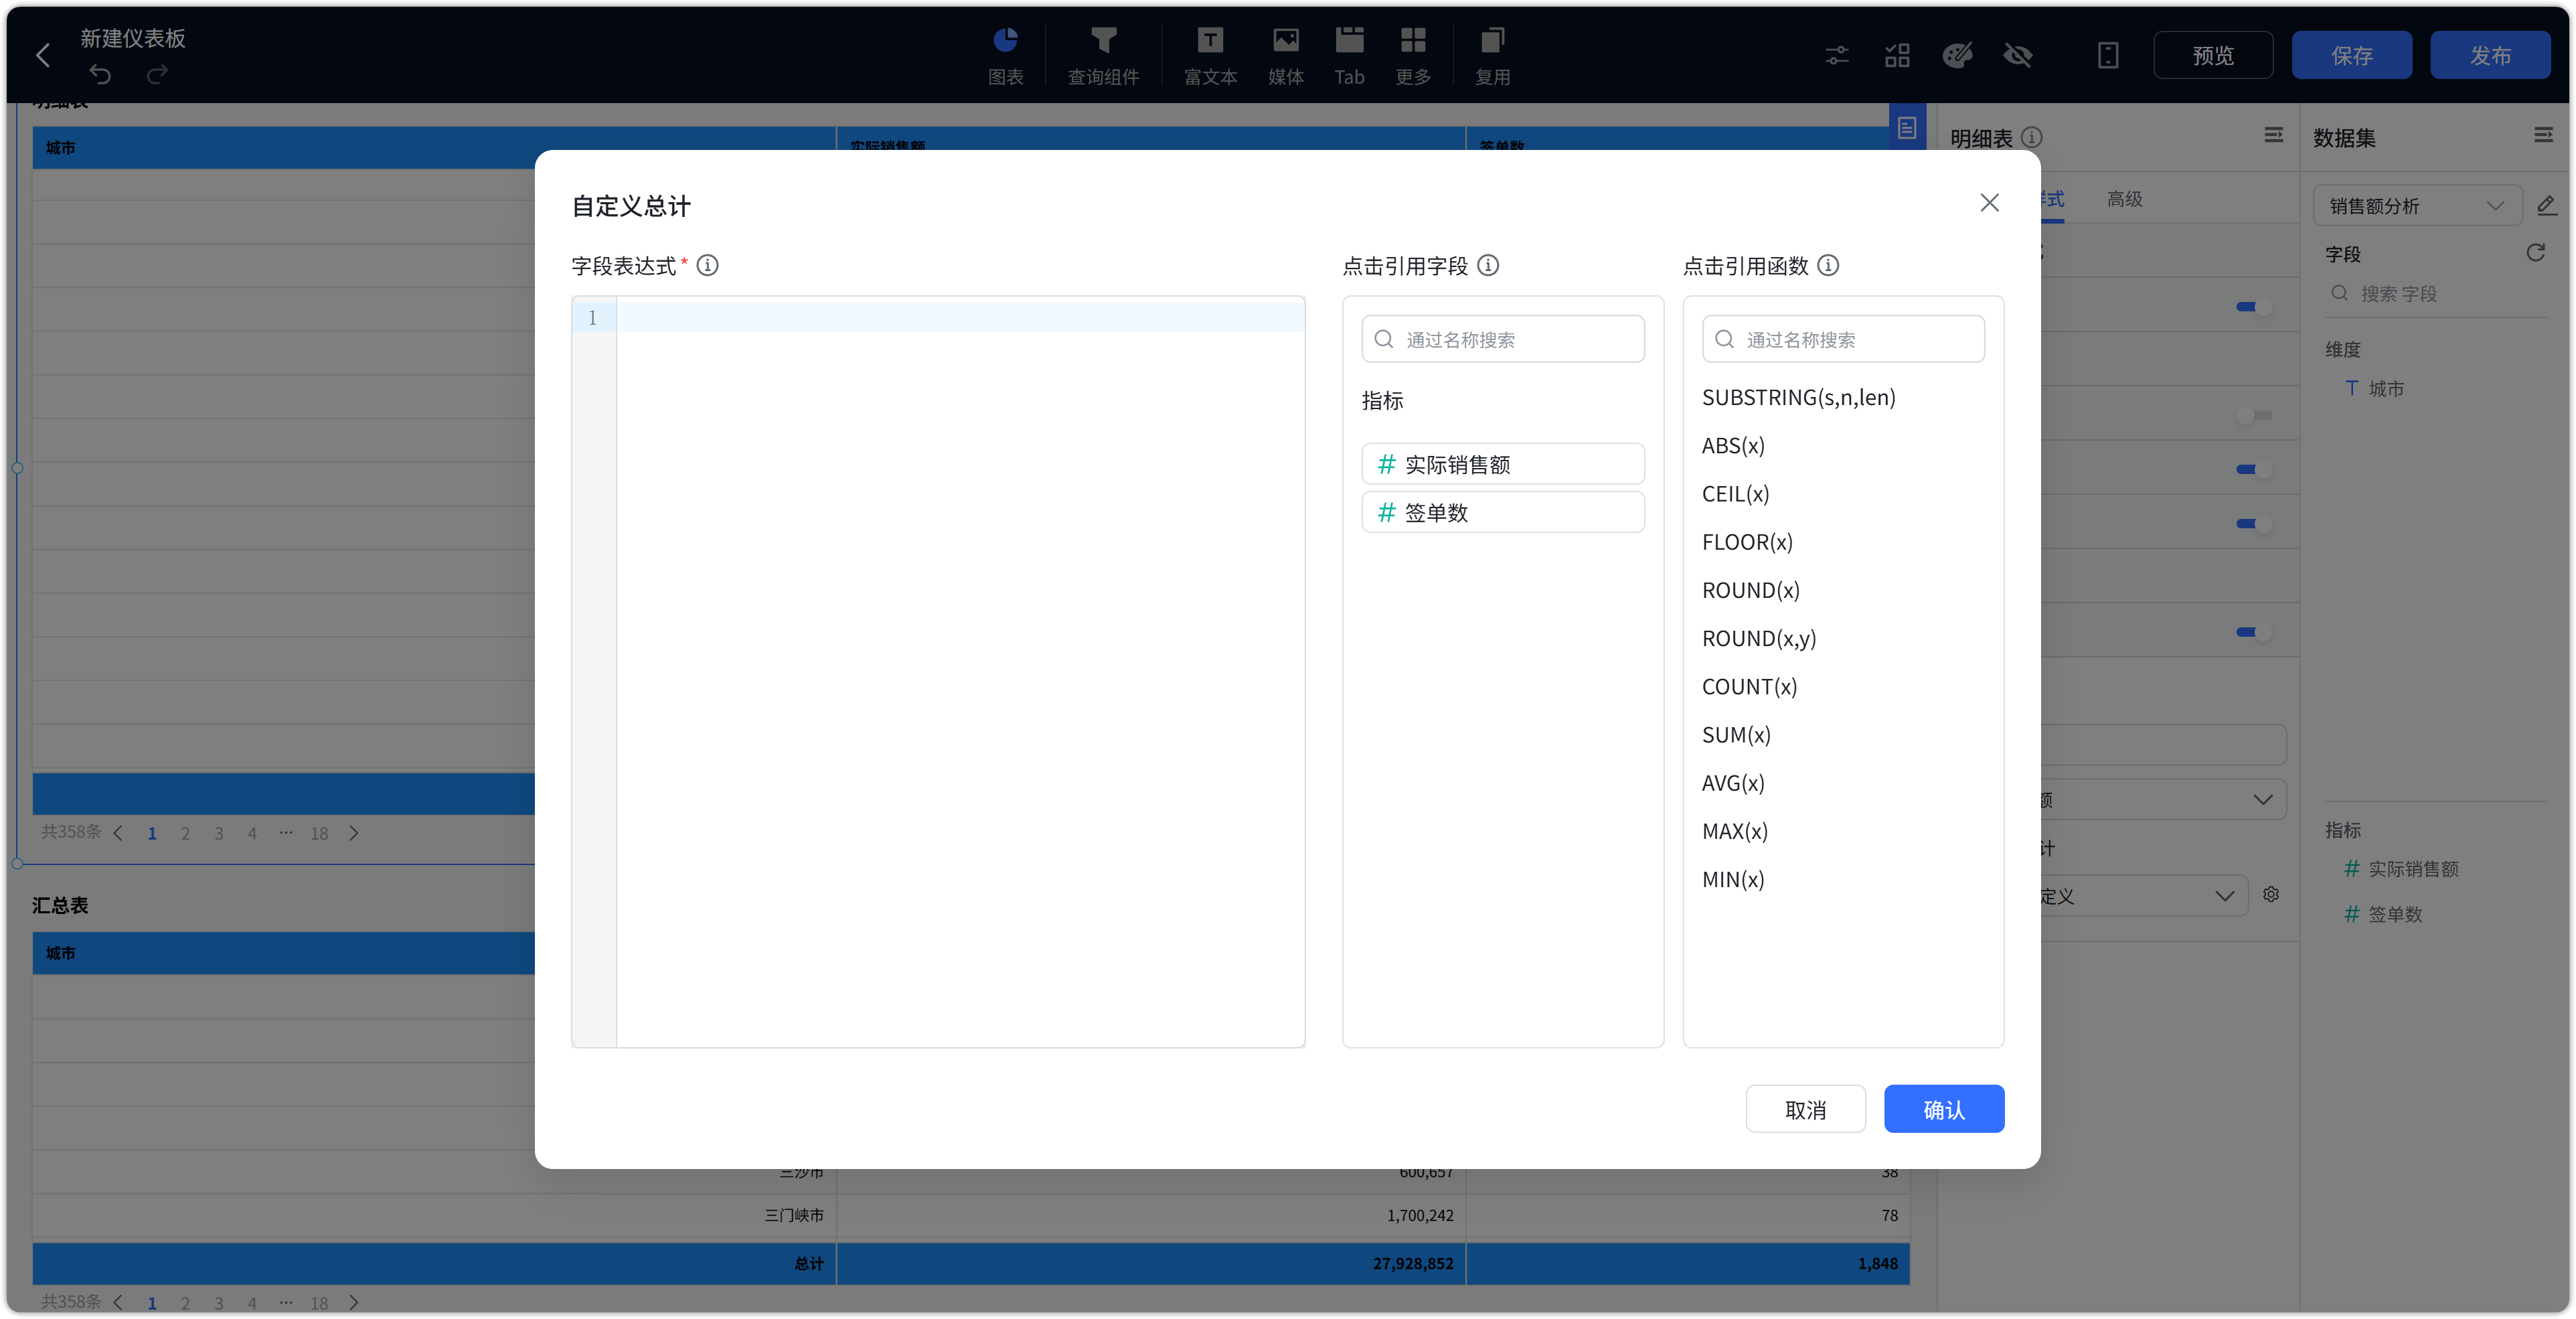Open custom total settings gear icon

tap(2271, 894)
